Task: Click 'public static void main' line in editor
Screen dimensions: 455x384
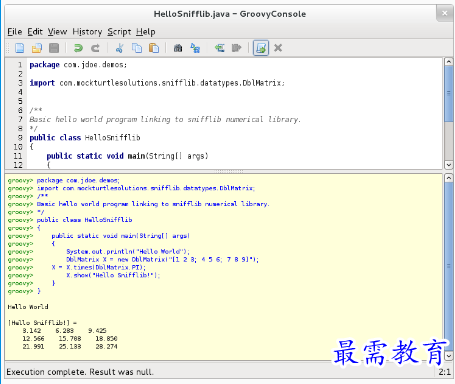Action: point(127,156)
